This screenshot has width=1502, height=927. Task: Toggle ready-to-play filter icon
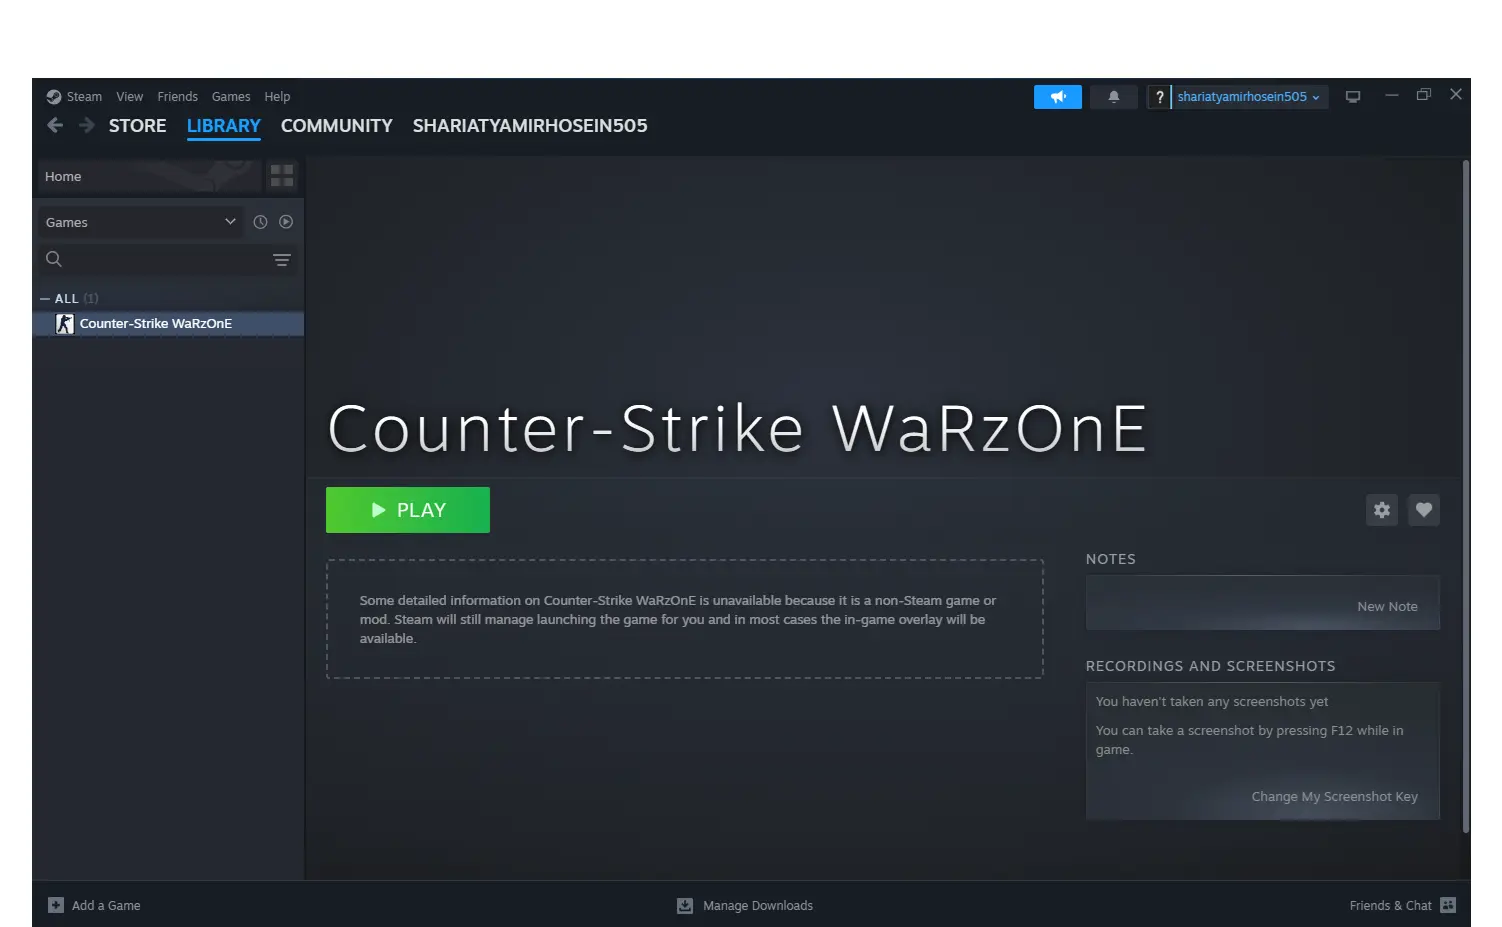[286, 222]
